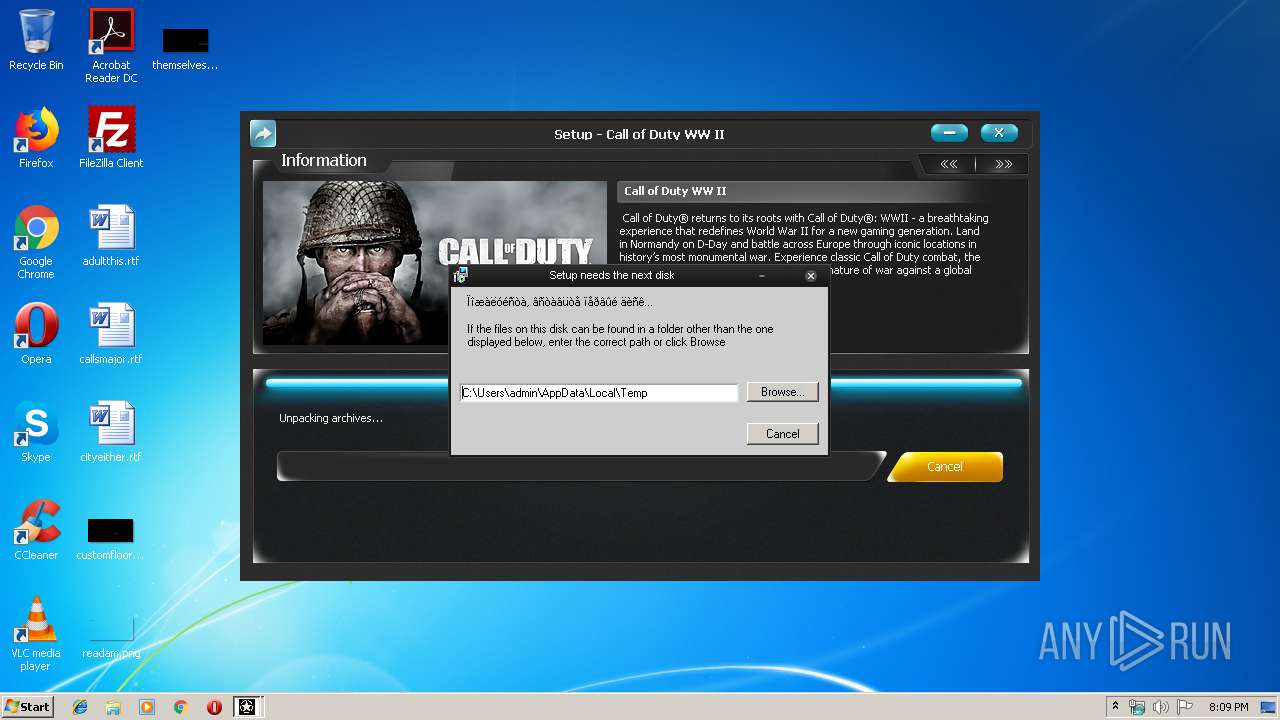Viewport: 1280px width, 720px height.
Task: Click 'Call of Duty WW II' description heading
Action: (676, 191)
